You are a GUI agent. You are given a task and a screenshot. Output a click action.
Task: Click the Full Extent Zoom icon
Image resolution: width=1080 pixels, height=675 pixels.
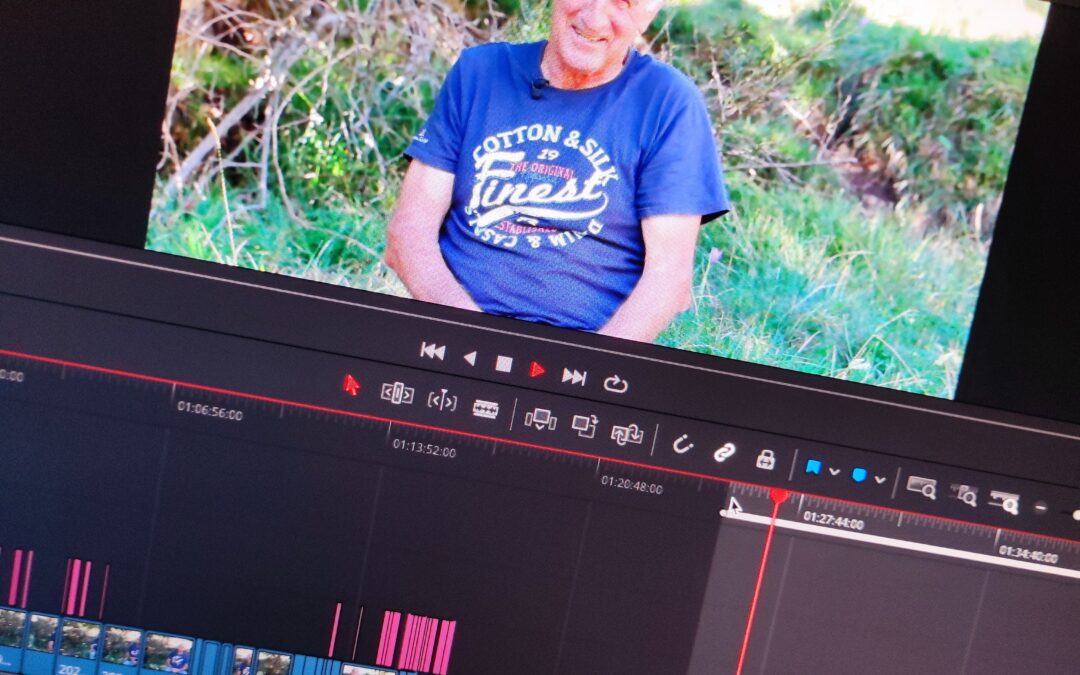pyautogui.click(x=921, y=487)
